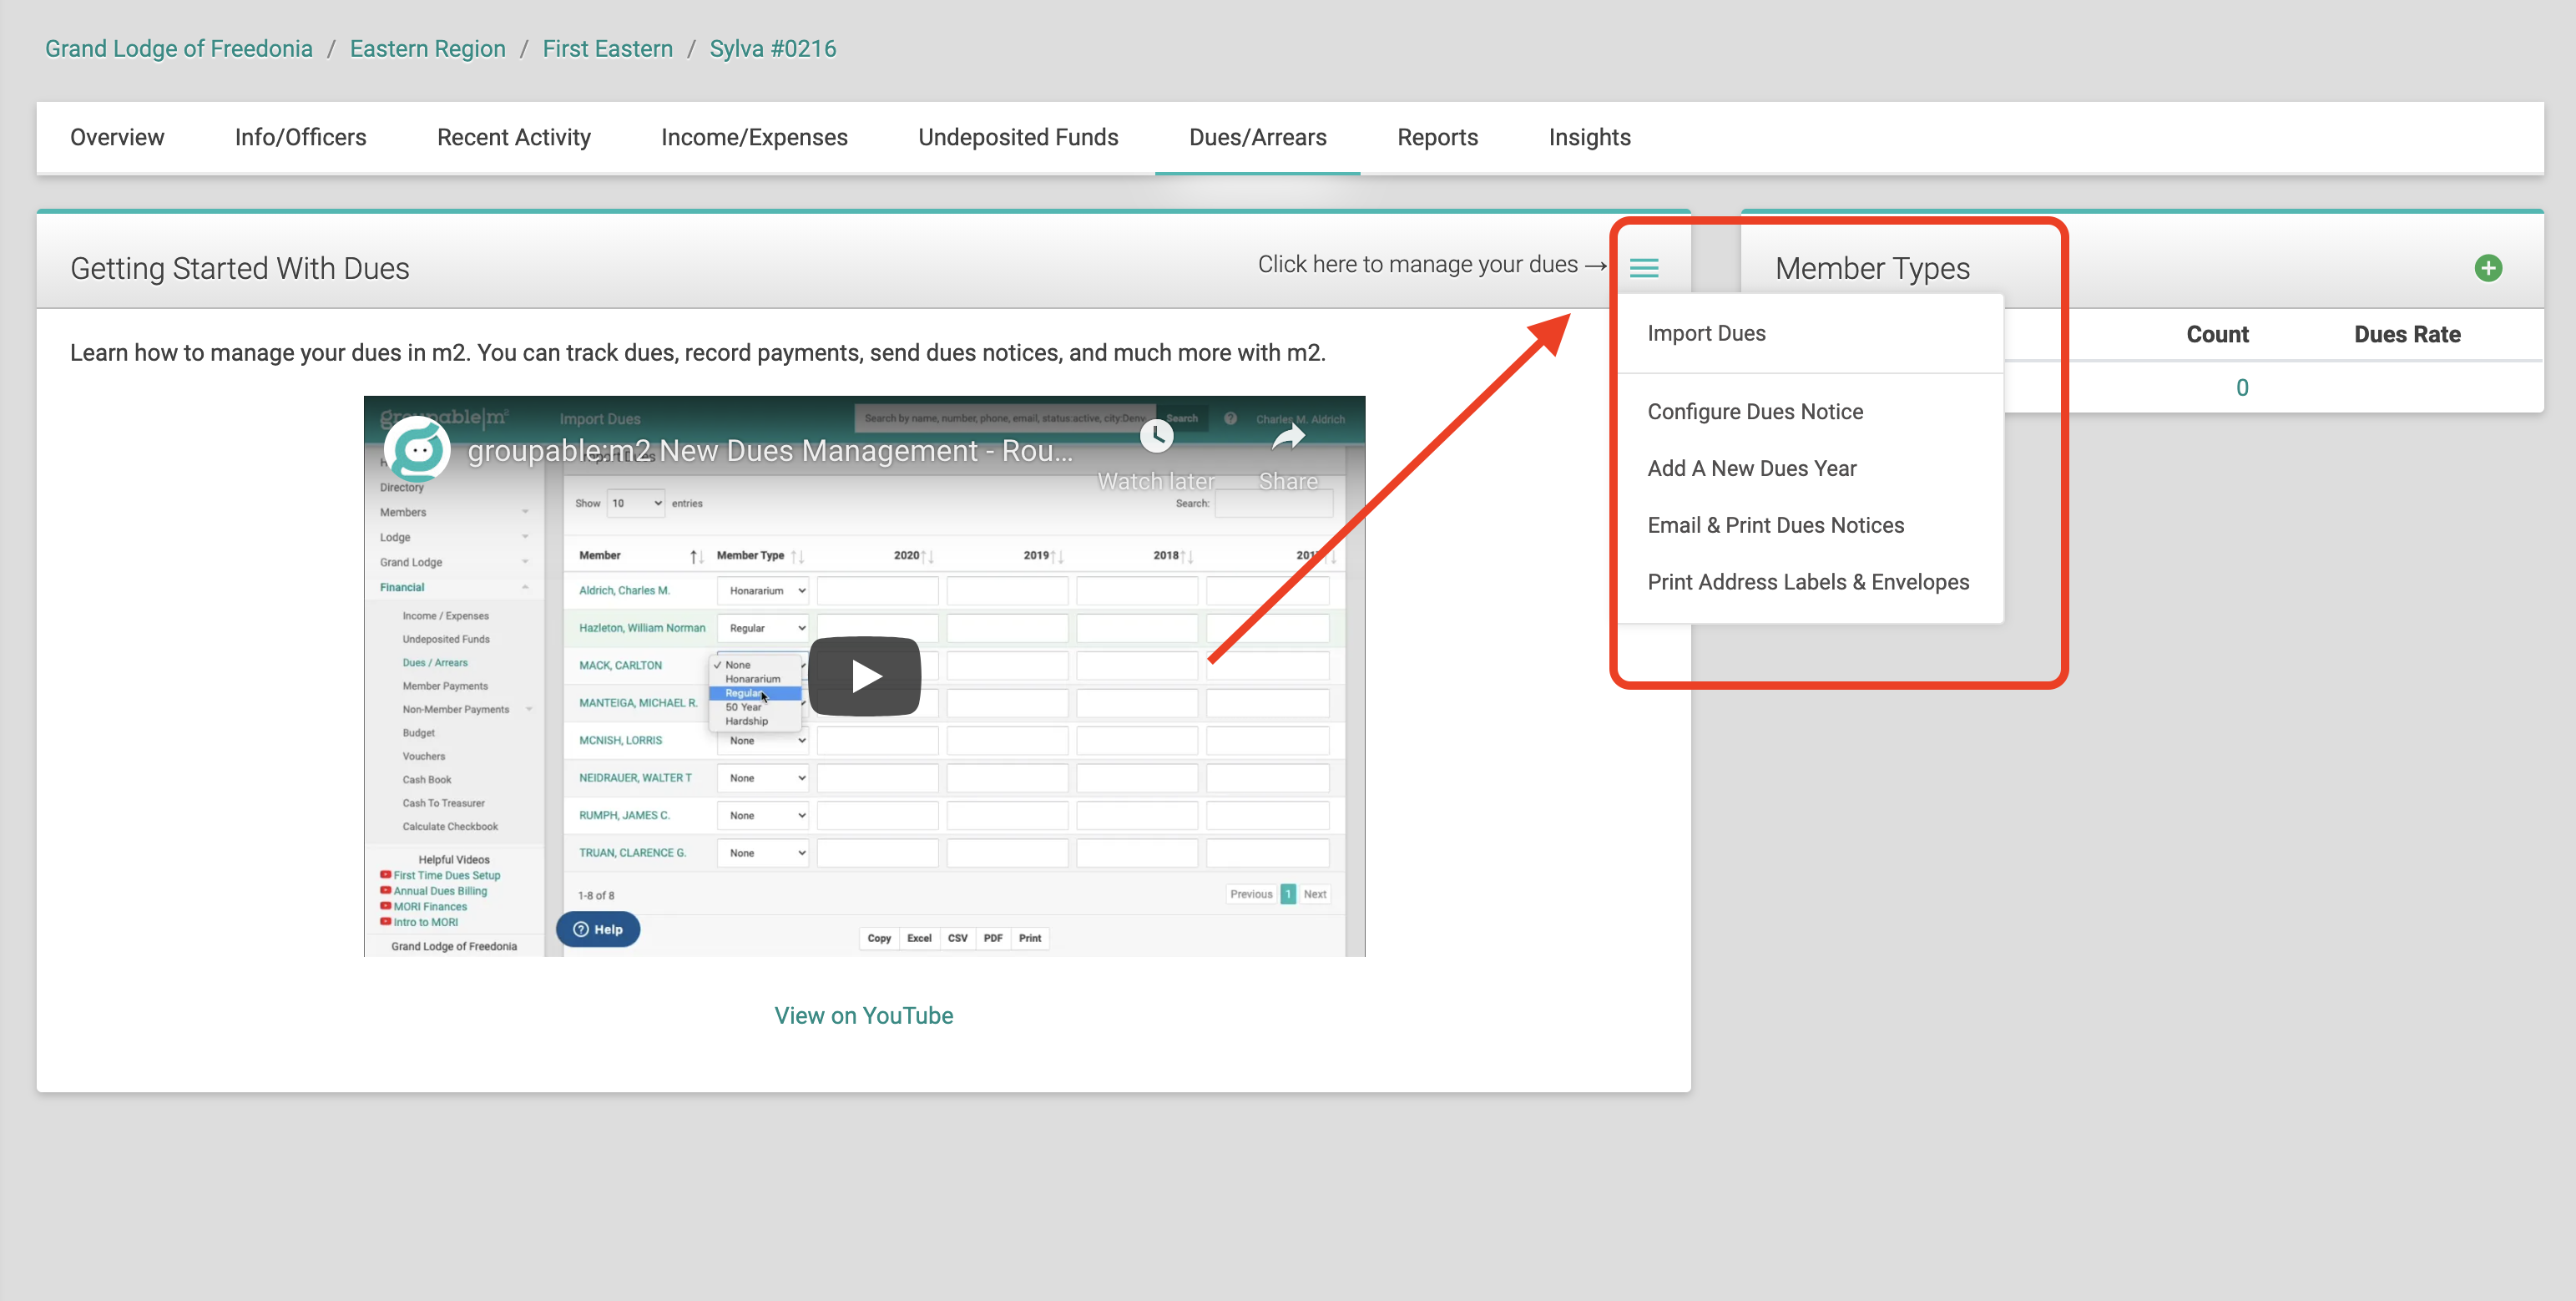Click the member type count value 0
The image size is (2576, 1301).
pyautogui.click(x=2242, y=387)
